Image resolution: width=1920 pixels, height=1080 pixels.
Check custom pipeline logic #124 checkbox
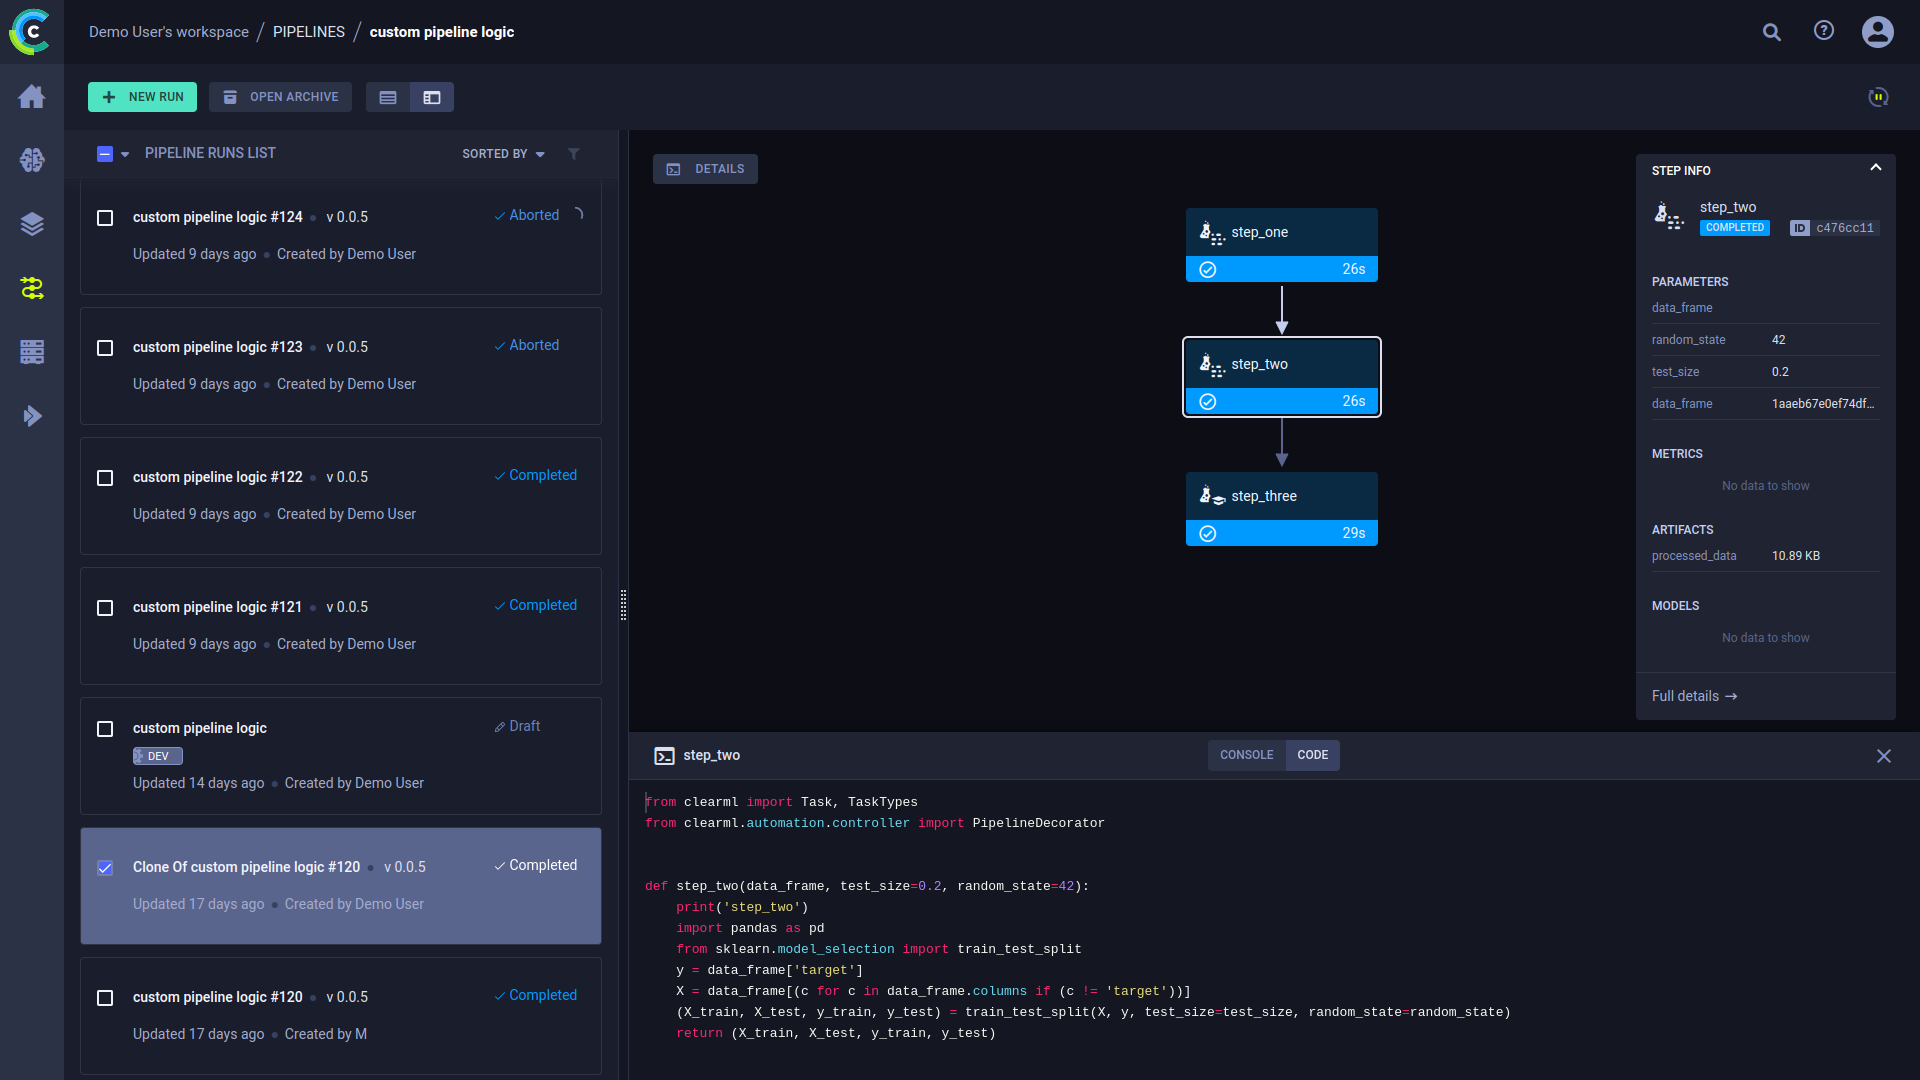coord(105,218)
